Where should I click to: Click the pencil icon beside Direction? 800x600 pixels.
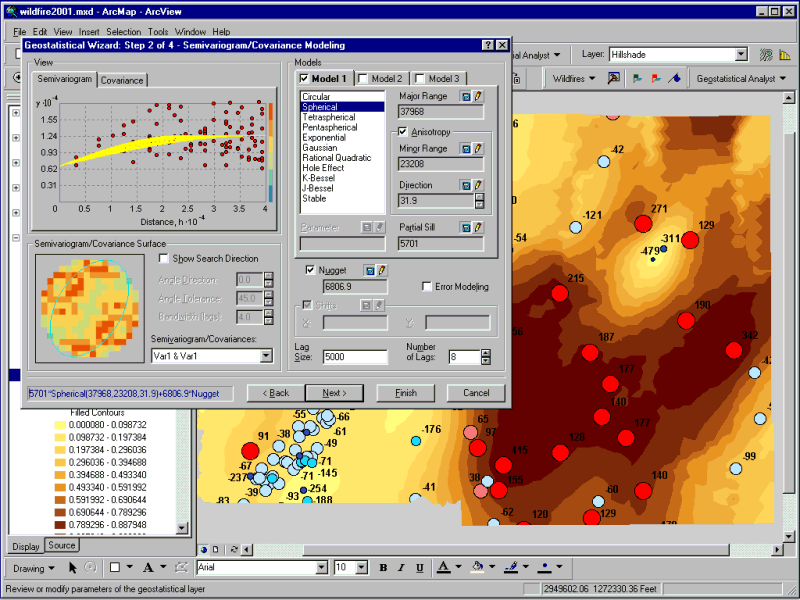pyautogui.click(x=478, y=185)
